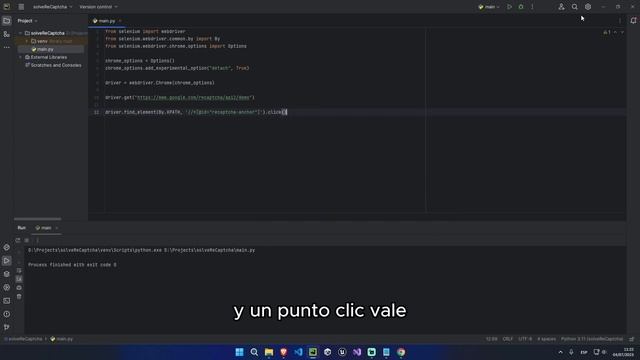Open Python 3.11 interpreter selector in status bar

[592, 339]
